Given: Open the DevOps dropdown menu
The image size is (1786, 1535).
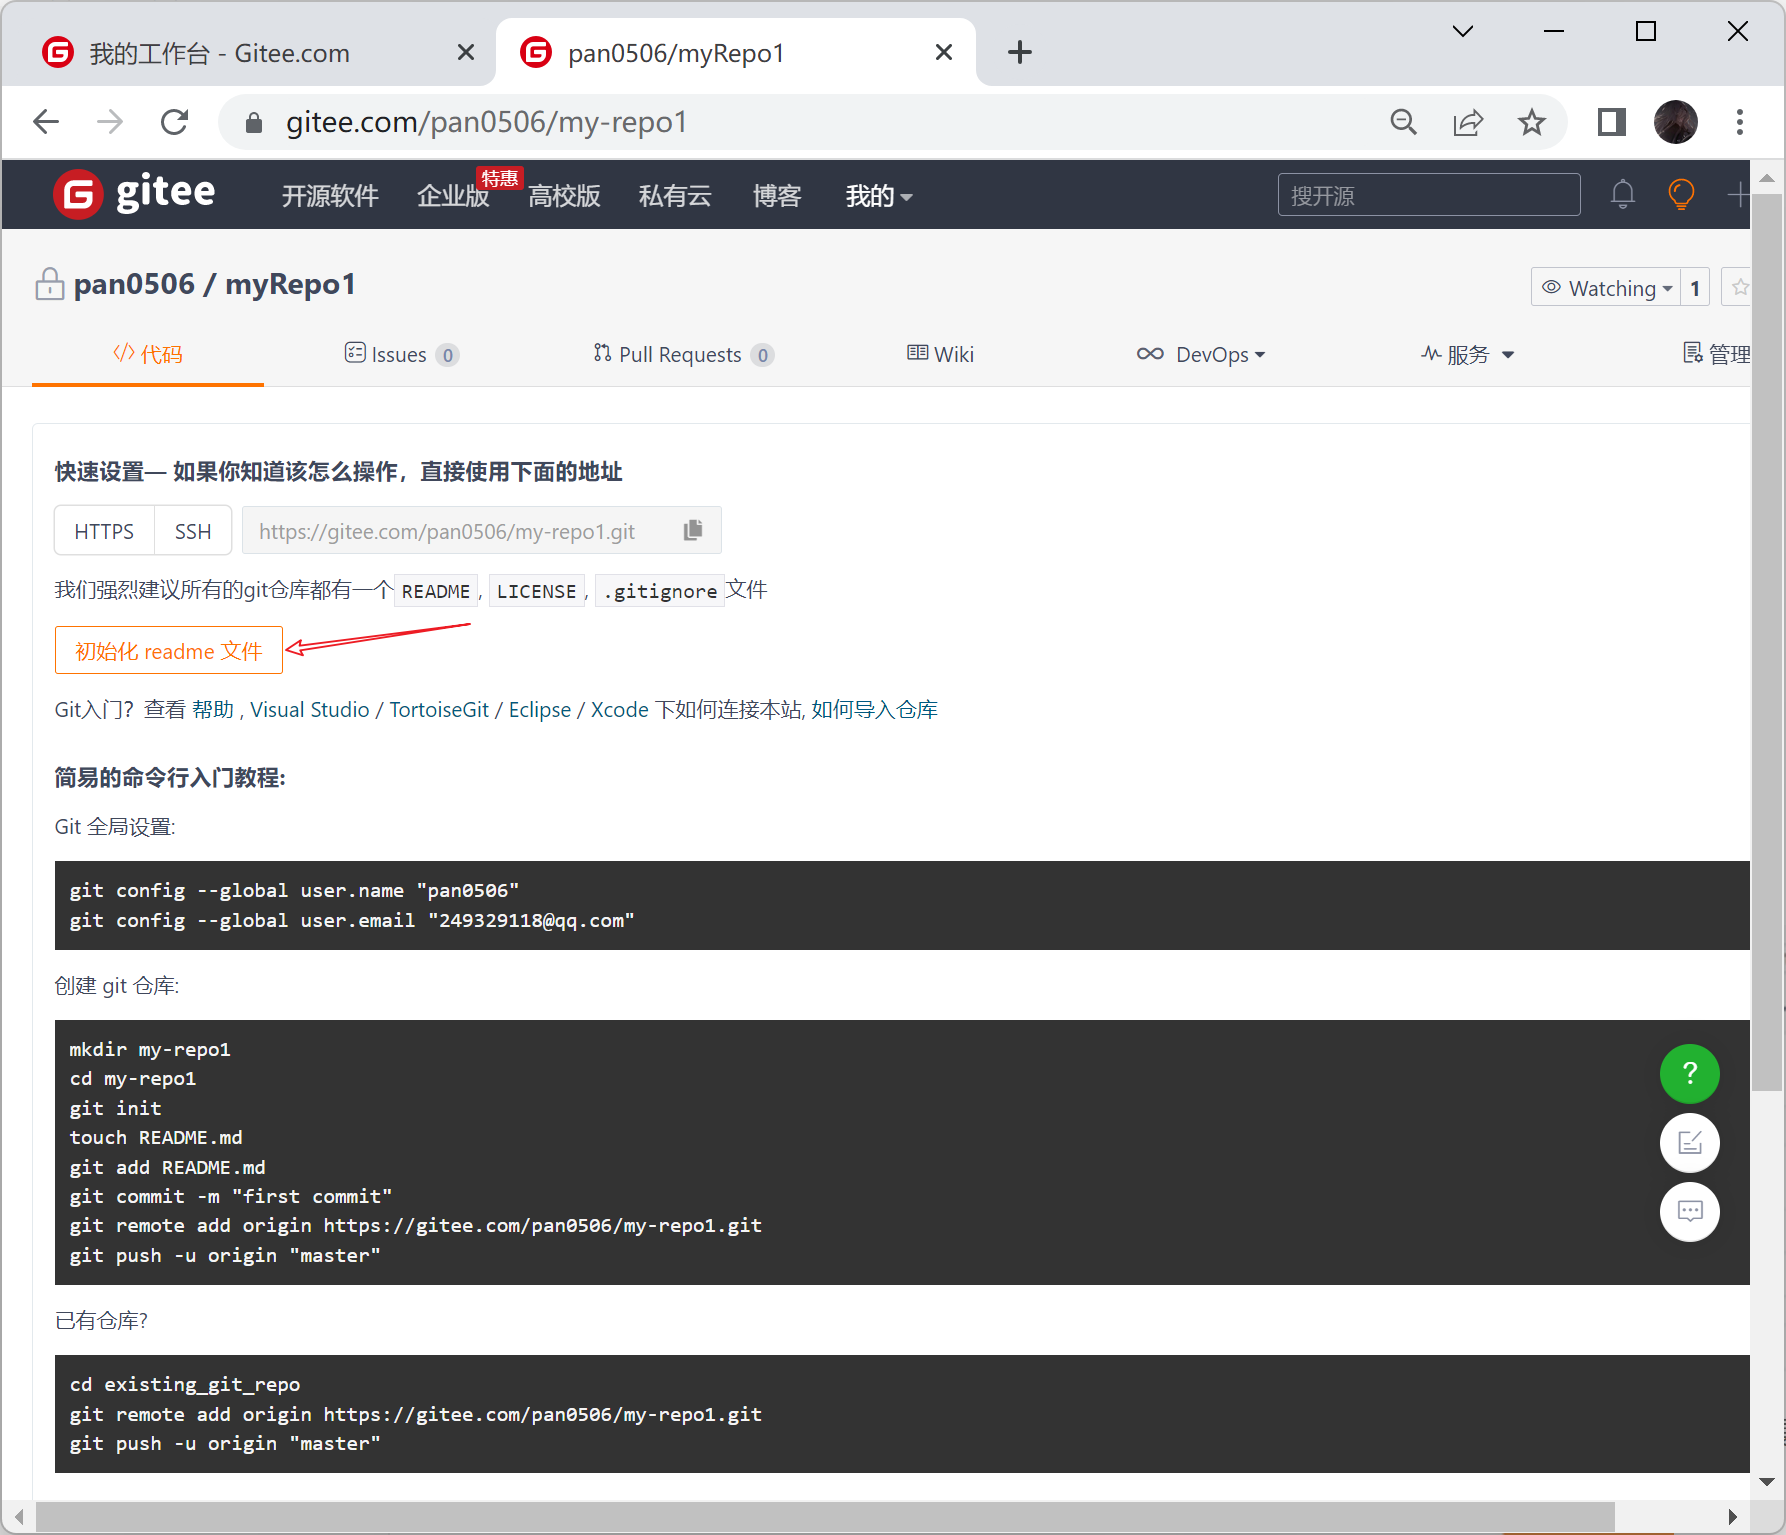Looking at the screenshot, I should 1201,355.
